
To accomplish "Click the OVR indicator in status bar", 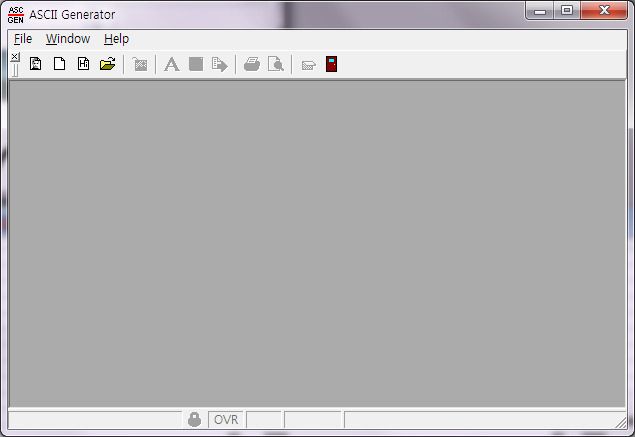I will (x=226, y=420).
